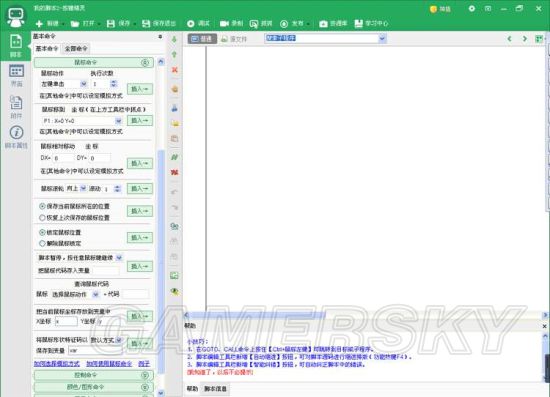550x397 pixels.
Task: Click the 执行次数 spinner arrows
Action: [114, 84]
